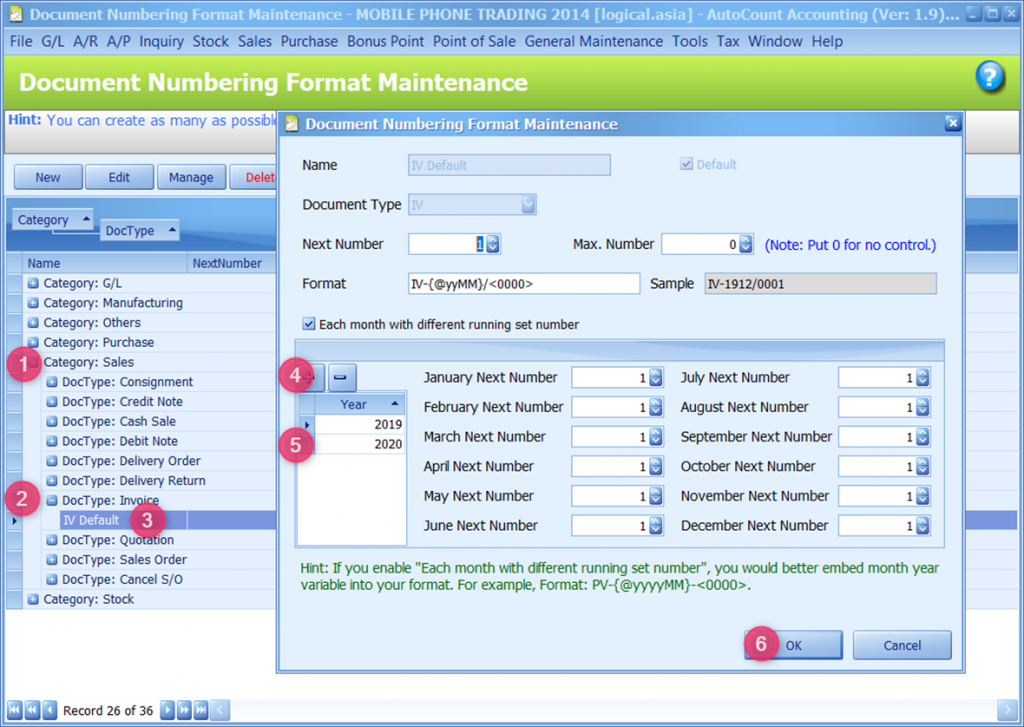This screenshot has width=1024, height=727.
Task: Expand Category: Stock group
Action: pos(33,599)
